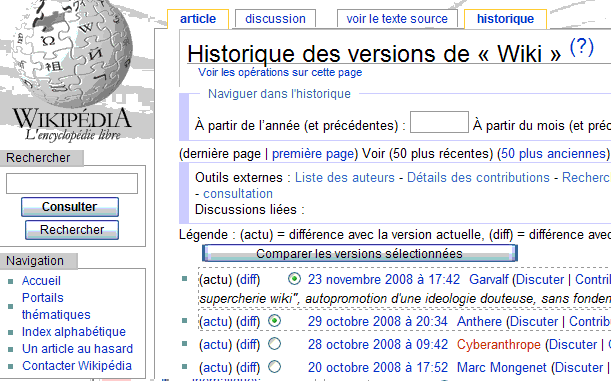Click the sidebar Rechercher button
The image size is (611, 381).
[x=72, y=230]
